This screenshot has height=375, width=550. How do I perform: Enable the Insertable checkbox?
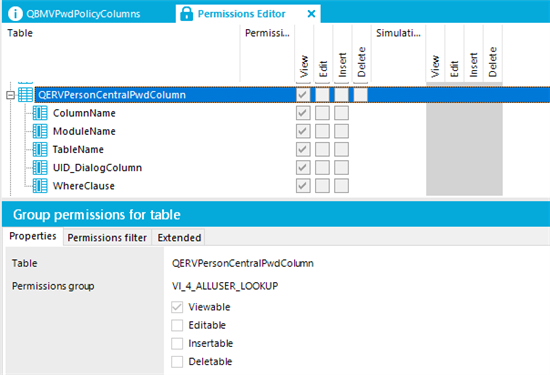(177, 343)
